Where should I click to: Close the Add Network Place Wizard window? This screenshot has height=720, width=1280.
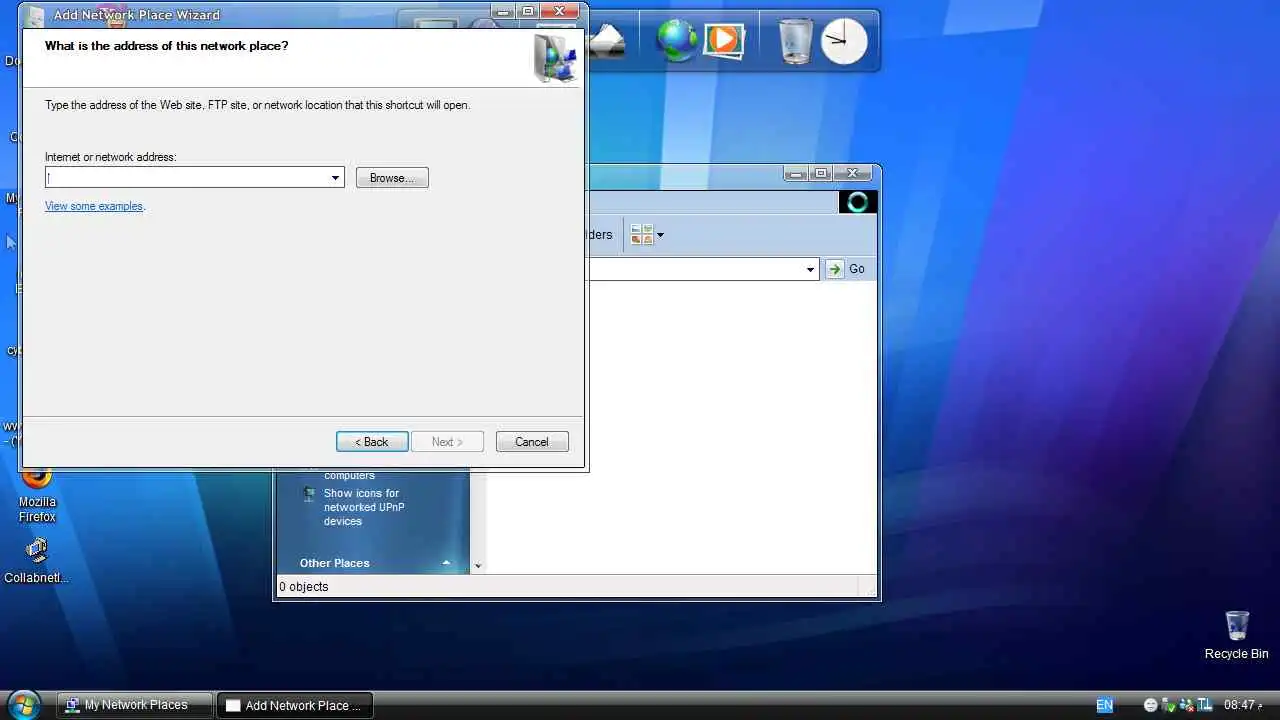tap(560, 11)
